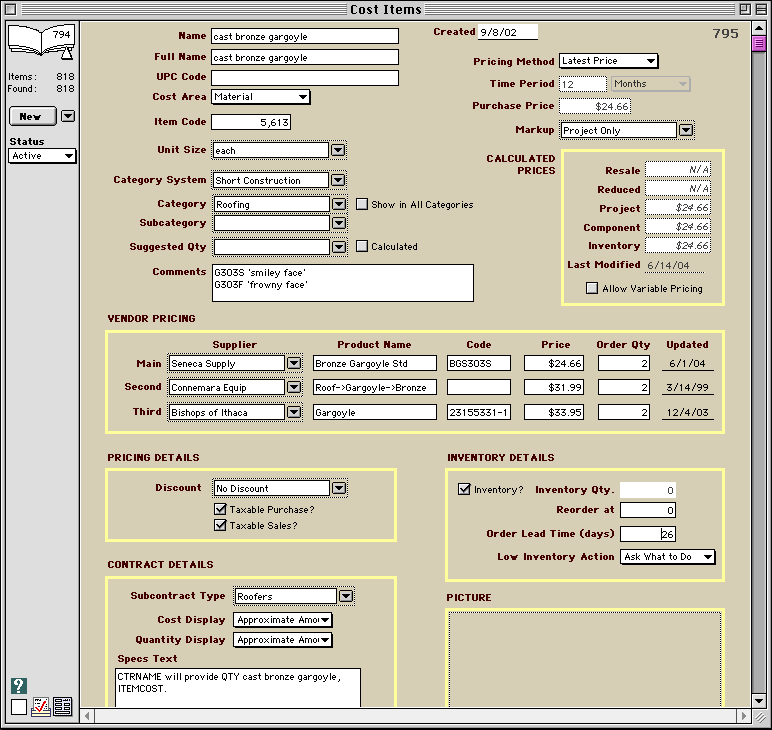Uncheck the Inventory? checkbox

[464, 489]
